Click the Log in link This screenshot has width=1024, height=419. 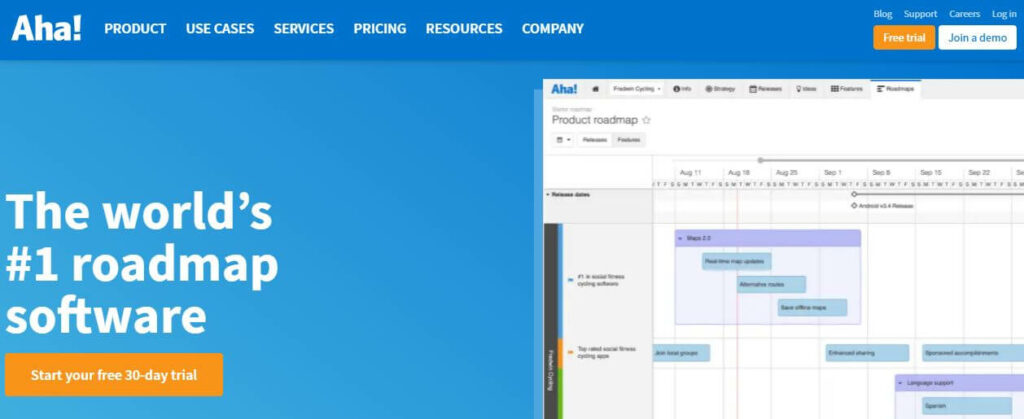[x=1004, y=14]
